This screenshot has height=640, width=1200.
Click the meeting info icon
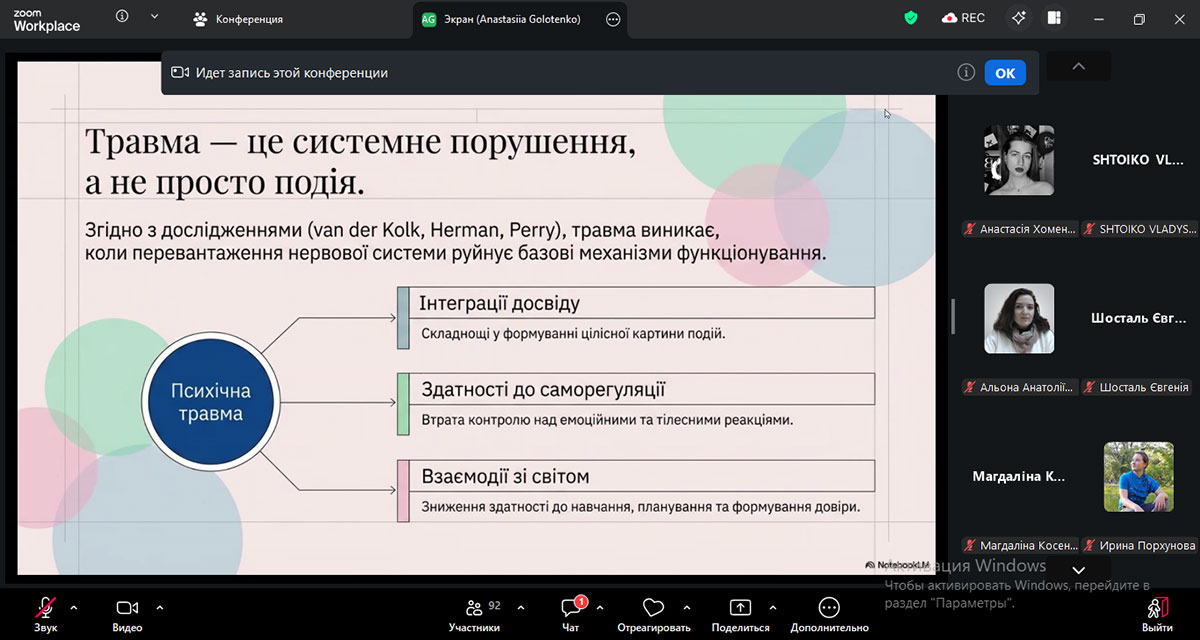pyautogui.click(x=122, y=17)
